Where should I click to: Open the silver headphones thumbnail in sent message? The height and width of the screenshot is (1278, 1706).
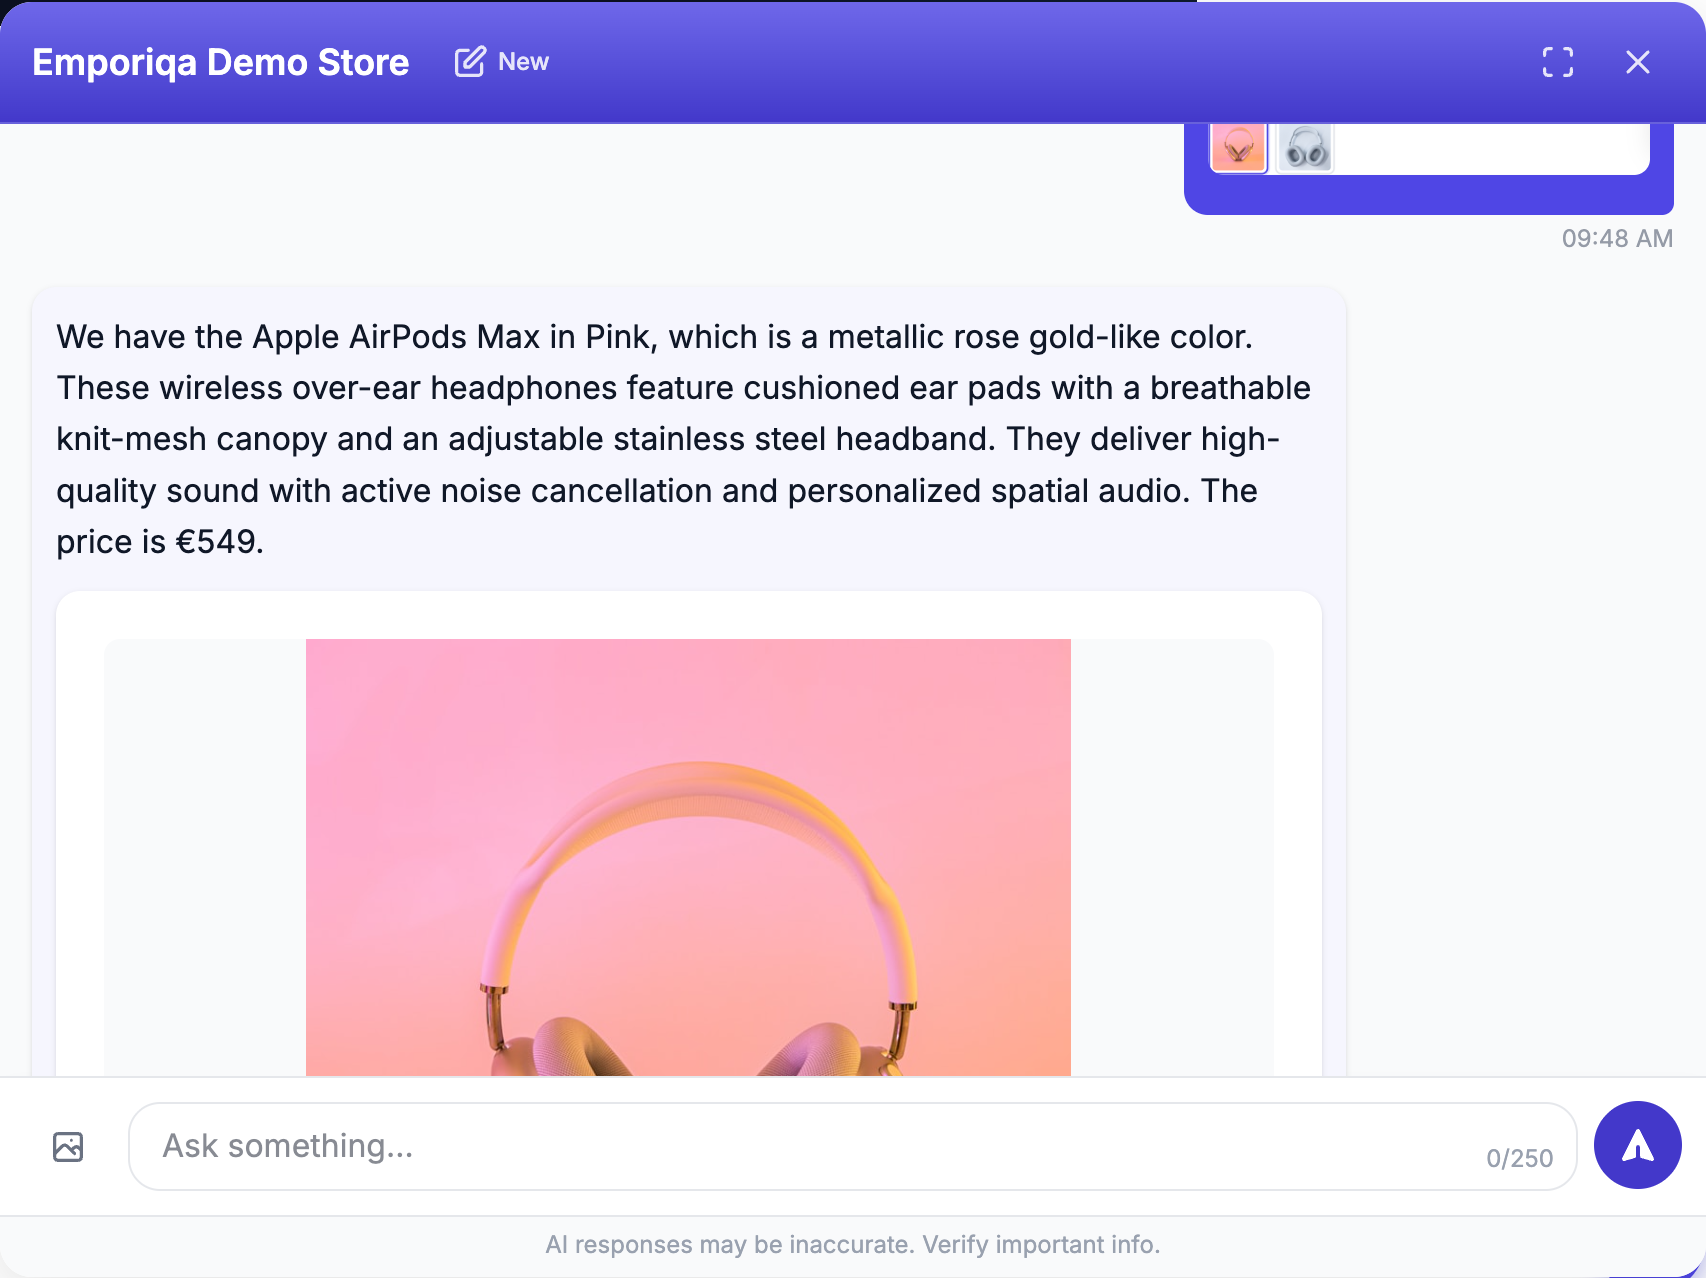coord(1306,148)
